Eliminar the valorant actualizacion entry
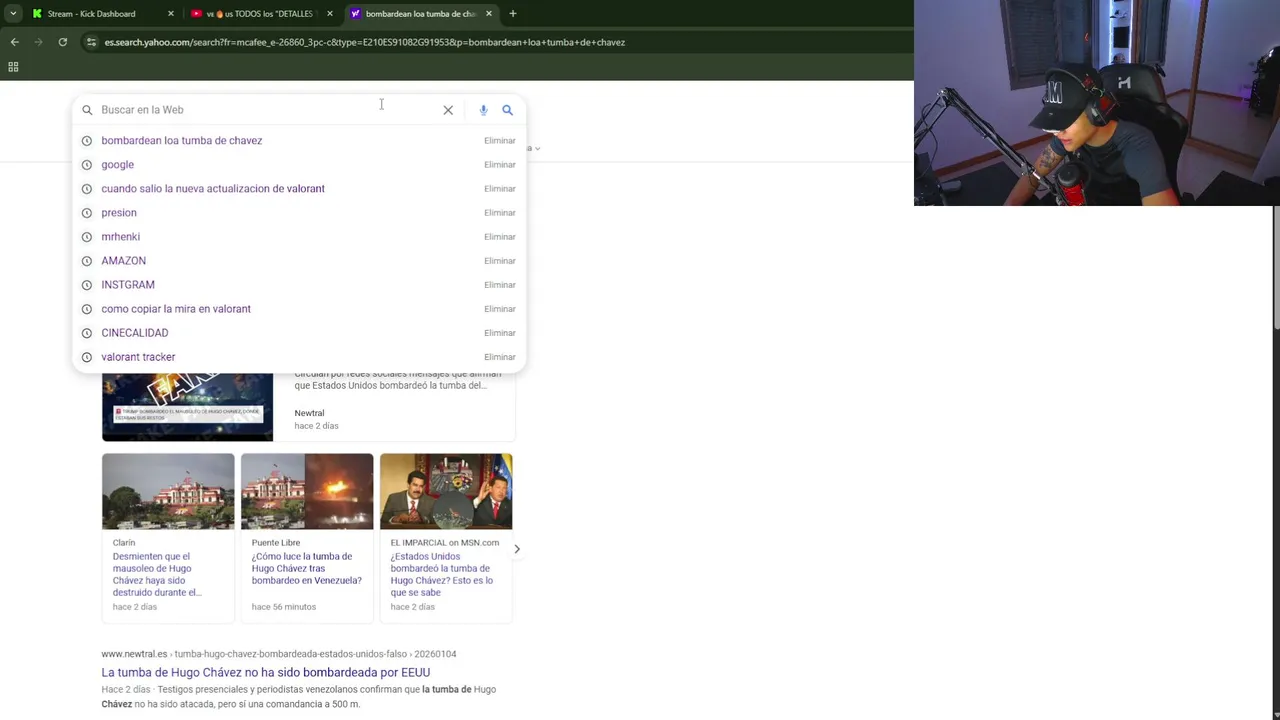Screen dimensions: 1280x720 click(499, 189)
